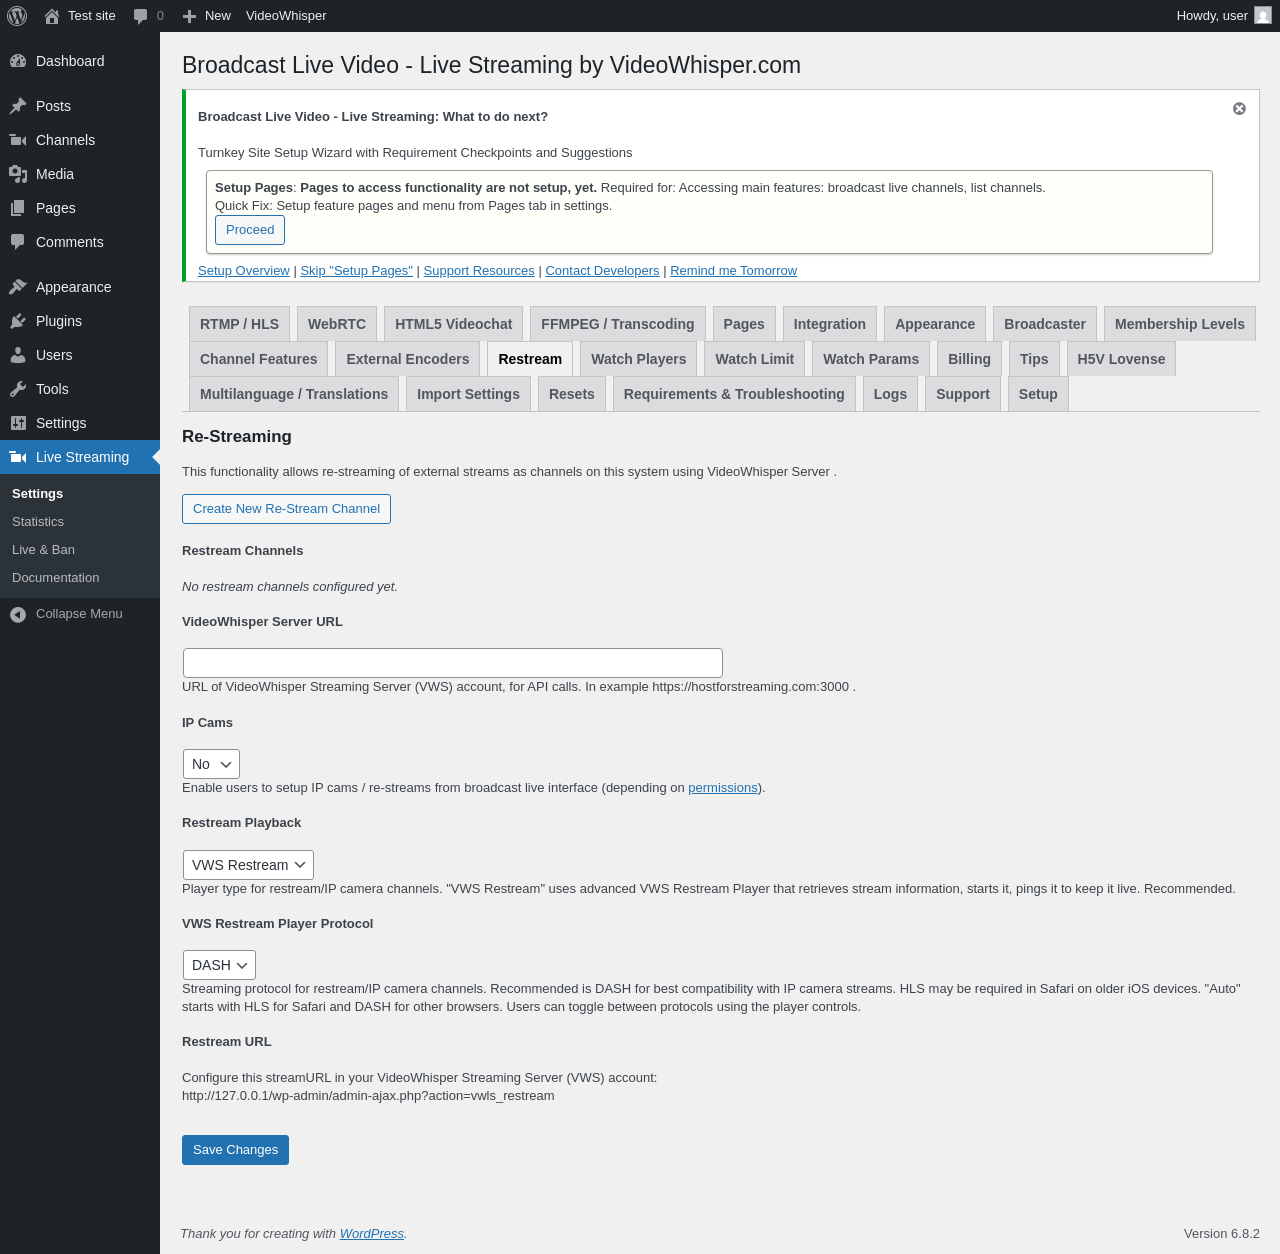1280x1254 pixels.
Task: Open the Import Settings tab
Action: [x=468, y=394]
